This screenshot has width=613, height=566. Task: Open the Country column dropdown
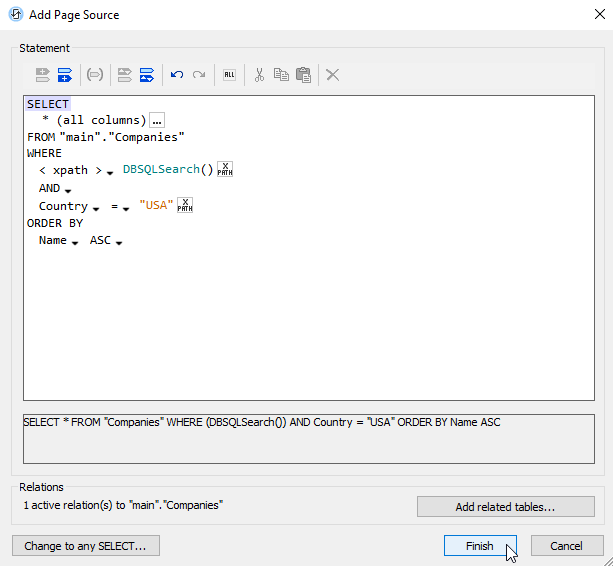click(97, 209)
